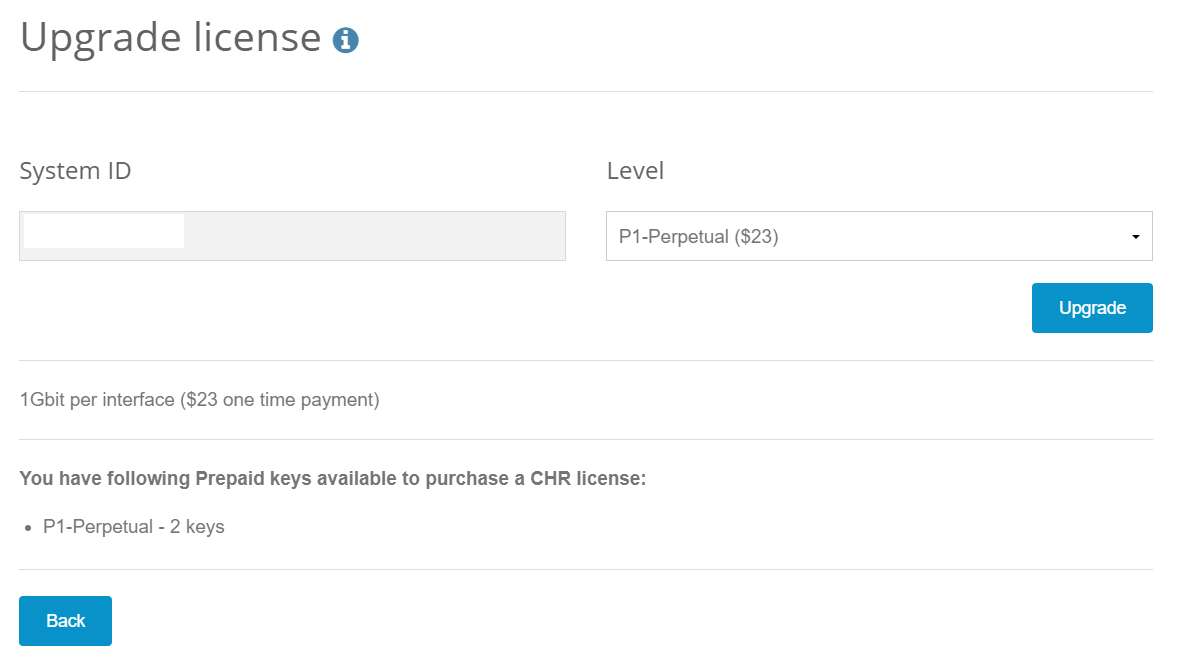1177x669 pixels.
Task: Open the Level dropdown showing P1-Perpetual ($23)
Action: 879,237
